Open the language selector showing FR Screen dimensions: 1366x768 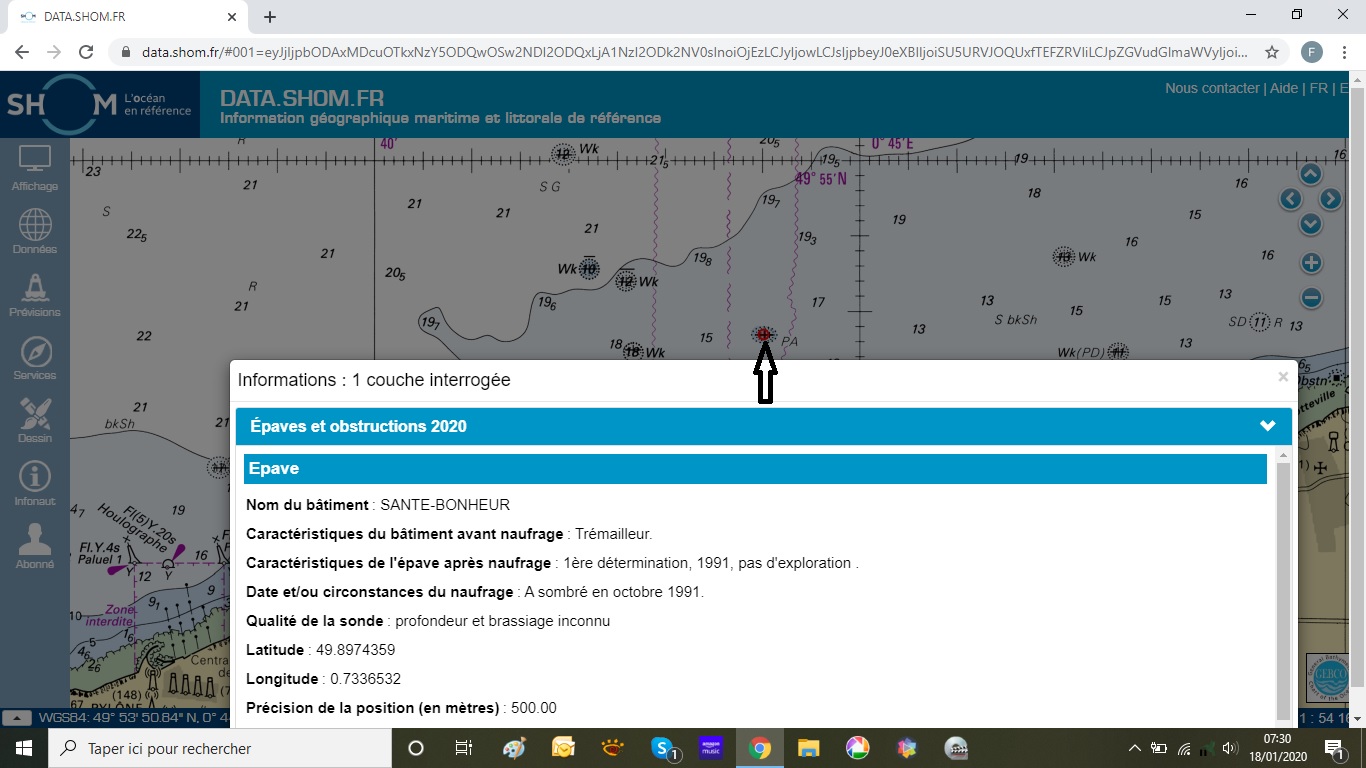point(1320,88)
